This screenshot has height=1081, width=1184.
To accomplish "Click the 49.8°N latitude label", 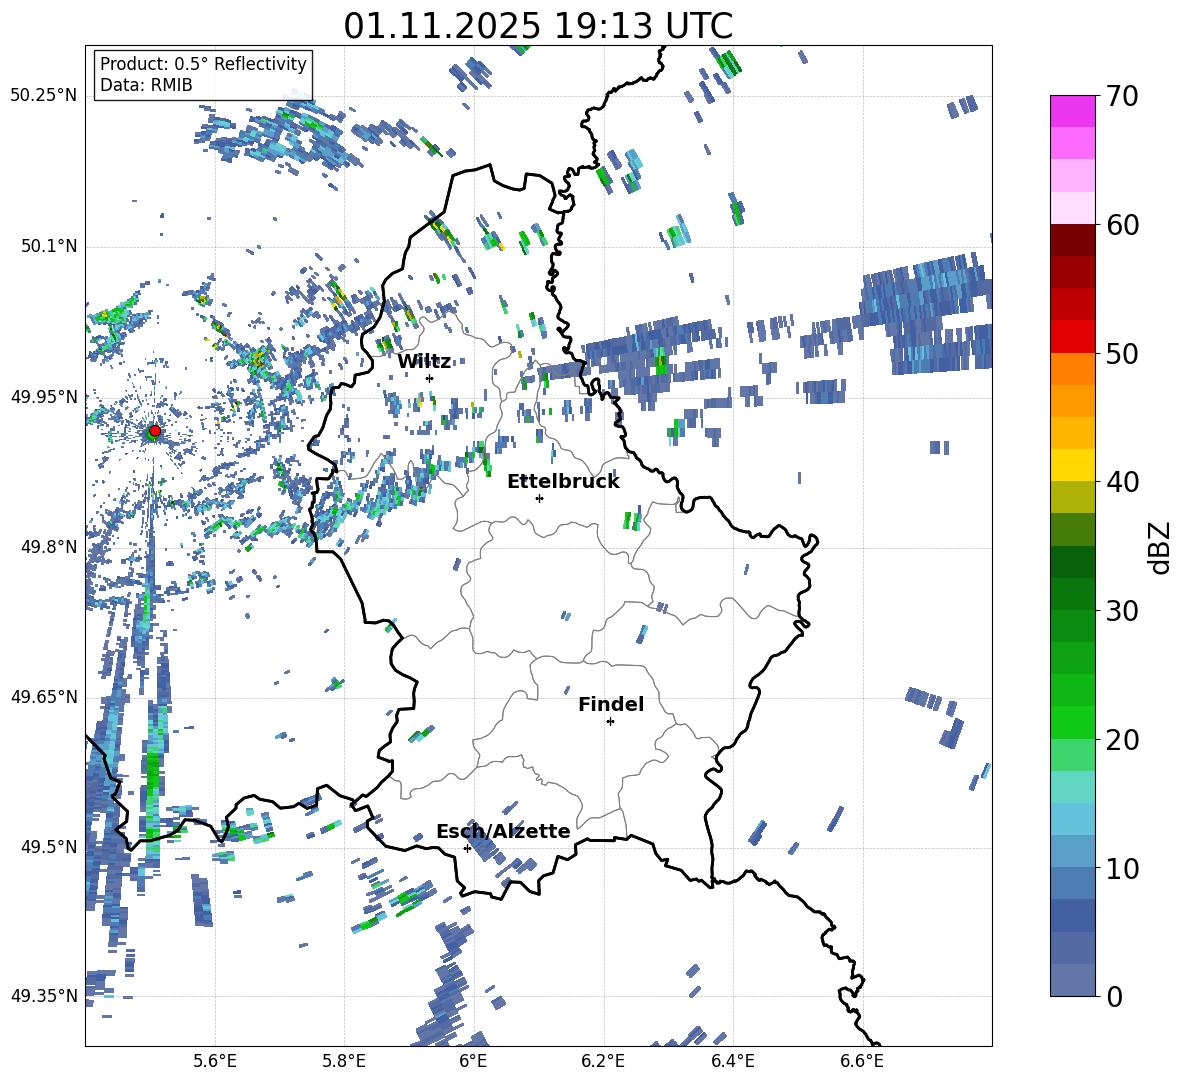I will click(49, 547).
